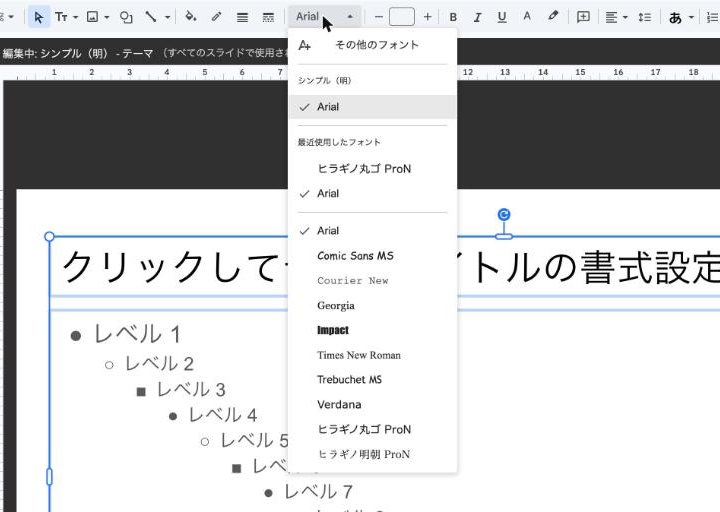Click the top-center resize handle under rotation icon
Image resolution: width=720 pixels, height=512 pixels.
coord(504,236)
